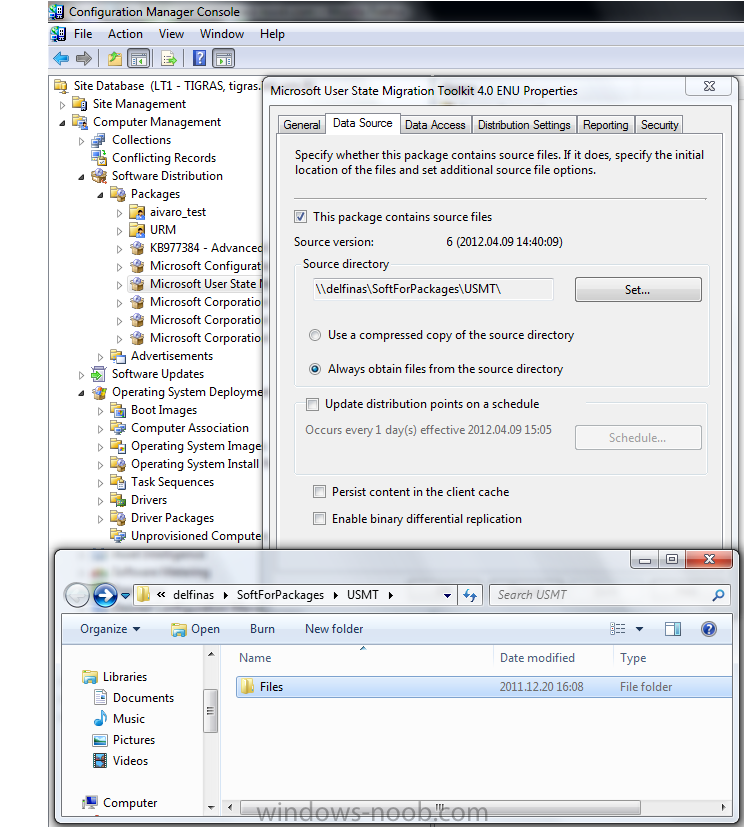Click Burn in Explorer toolbar

pyautogui.click(x=262, y=629)
